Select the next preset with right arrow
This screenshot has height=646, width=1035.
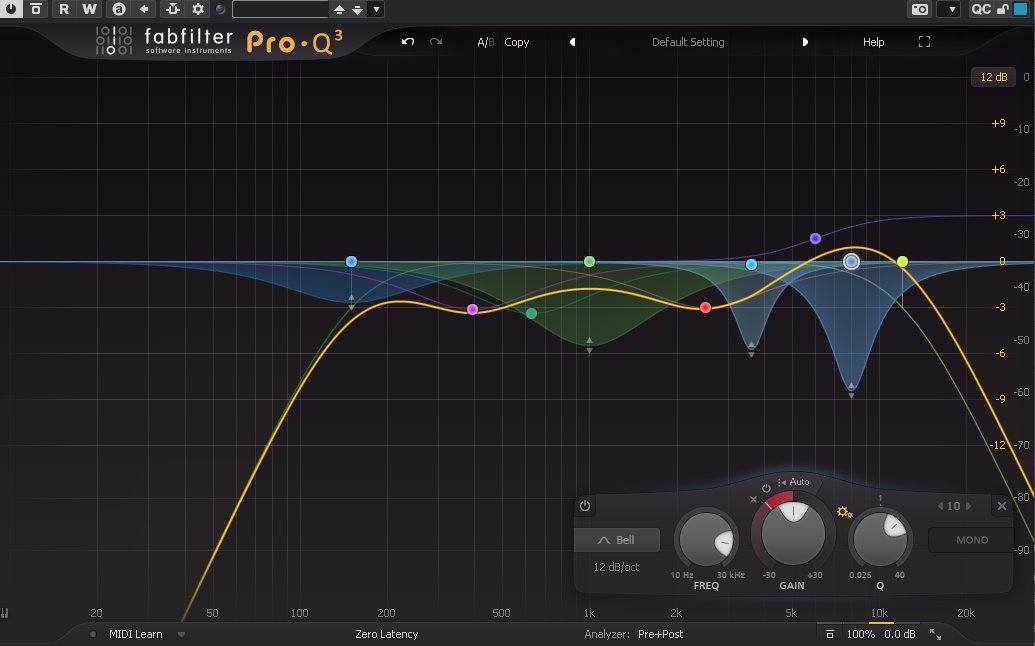coord(805,42)
